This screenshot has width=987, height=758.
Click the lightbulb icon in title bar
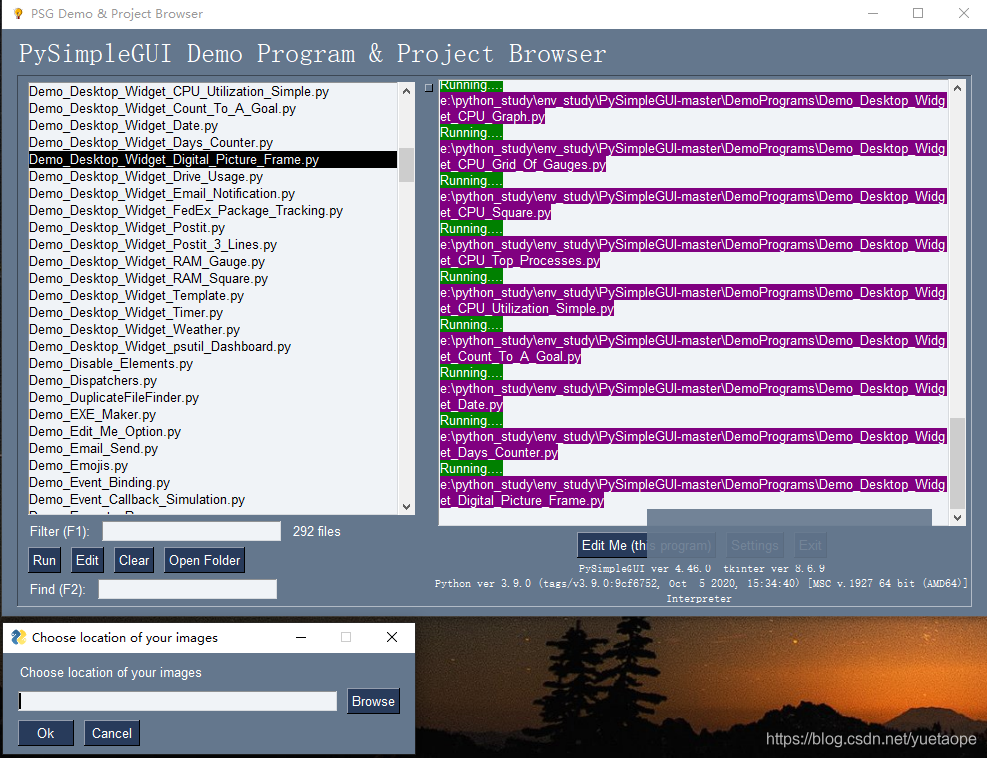click(18, 13)
